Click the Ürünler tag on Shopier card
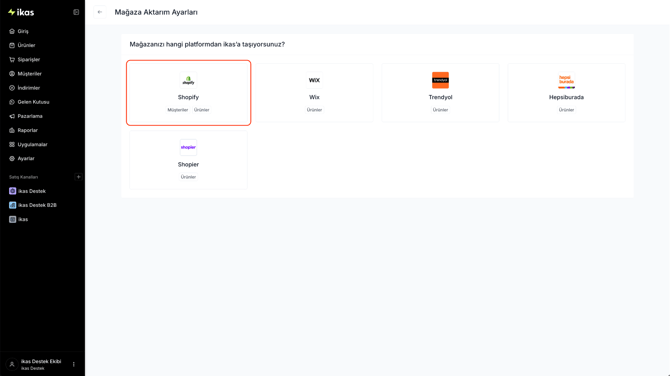 pyautogui.click(x=188, y=177)
